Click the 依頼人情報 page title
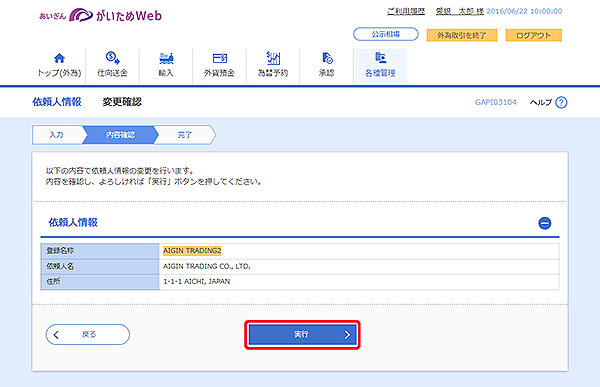Screen dimensions: 600x387 pos(57,102)
